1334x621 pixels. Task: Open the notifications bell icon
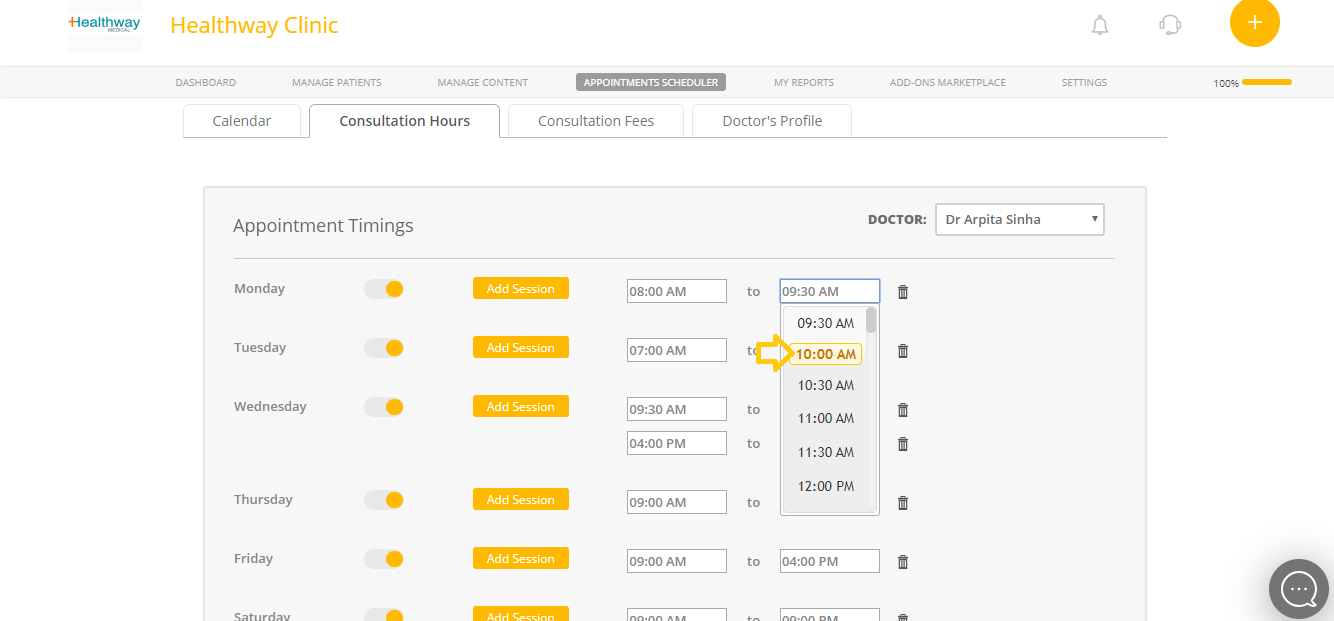coord(1100,25)
